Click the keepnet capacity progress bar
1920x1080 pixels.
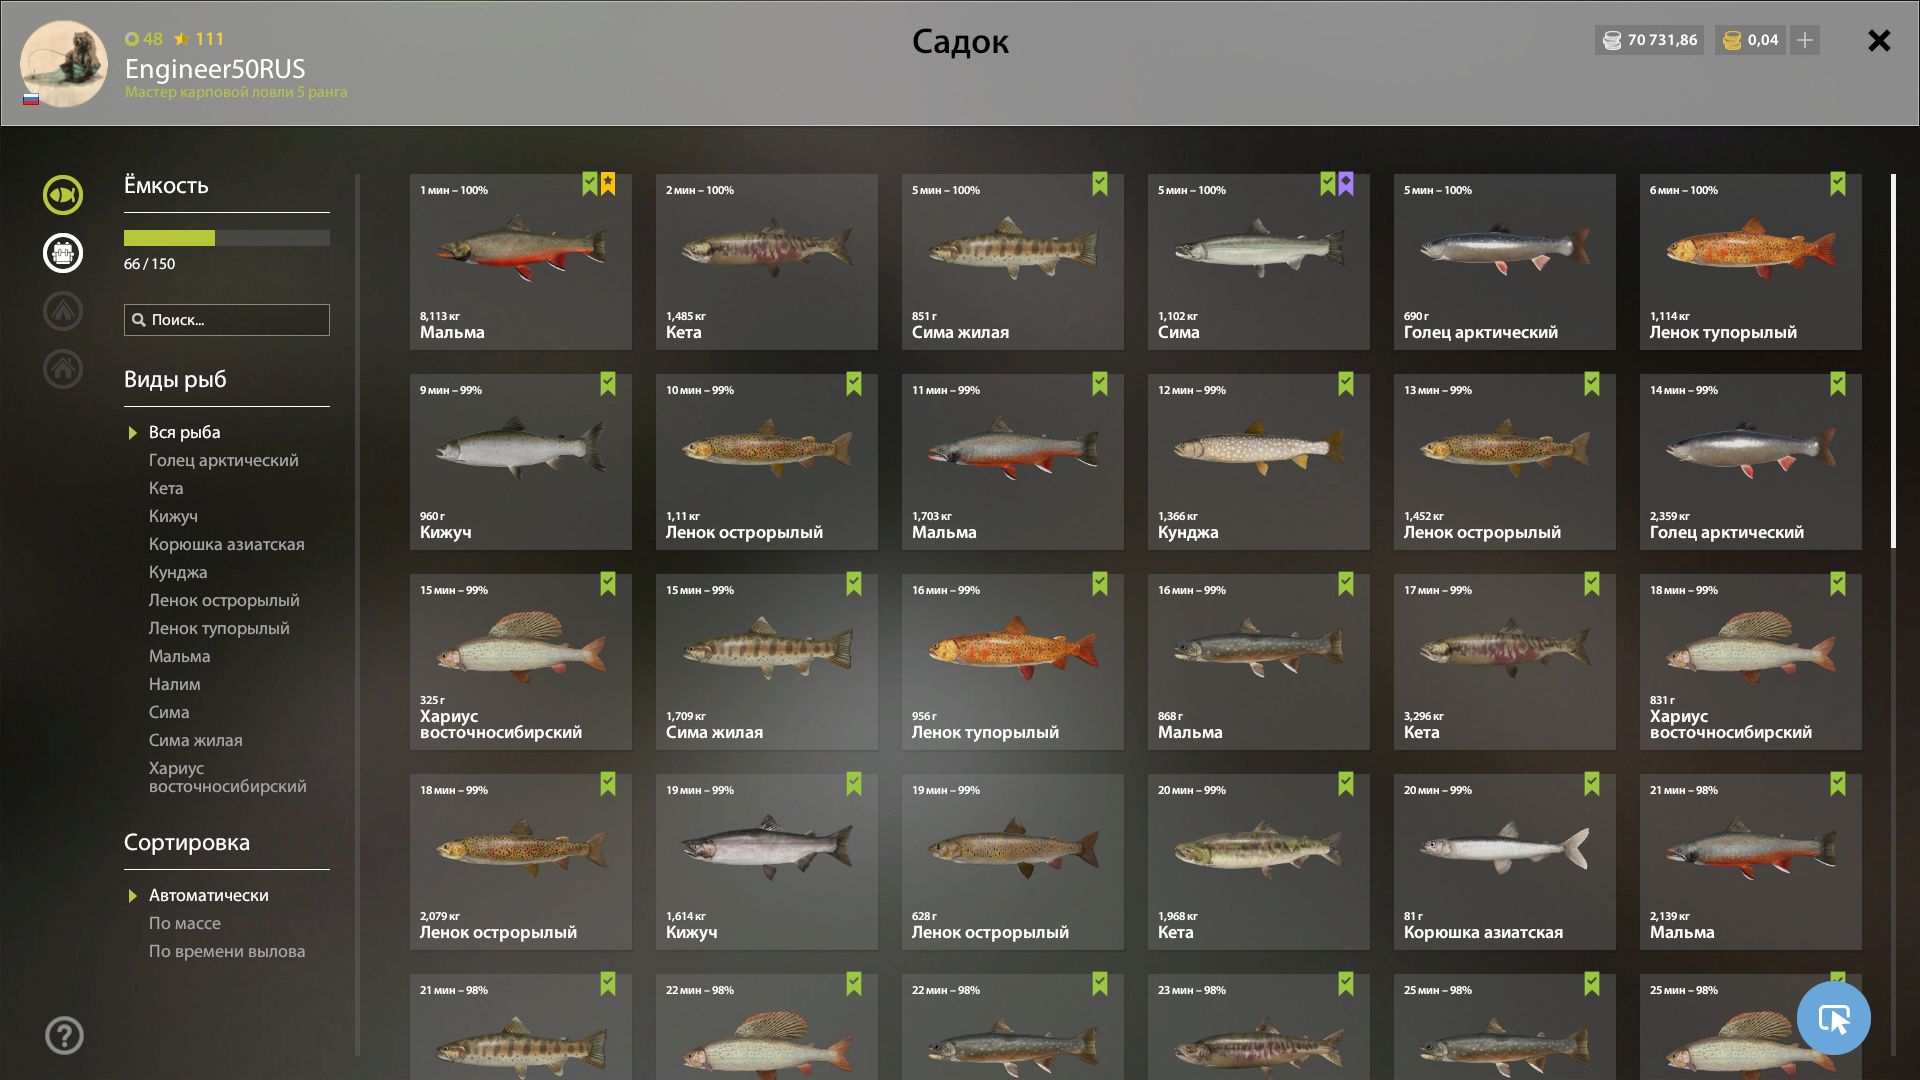coord(227,238)
